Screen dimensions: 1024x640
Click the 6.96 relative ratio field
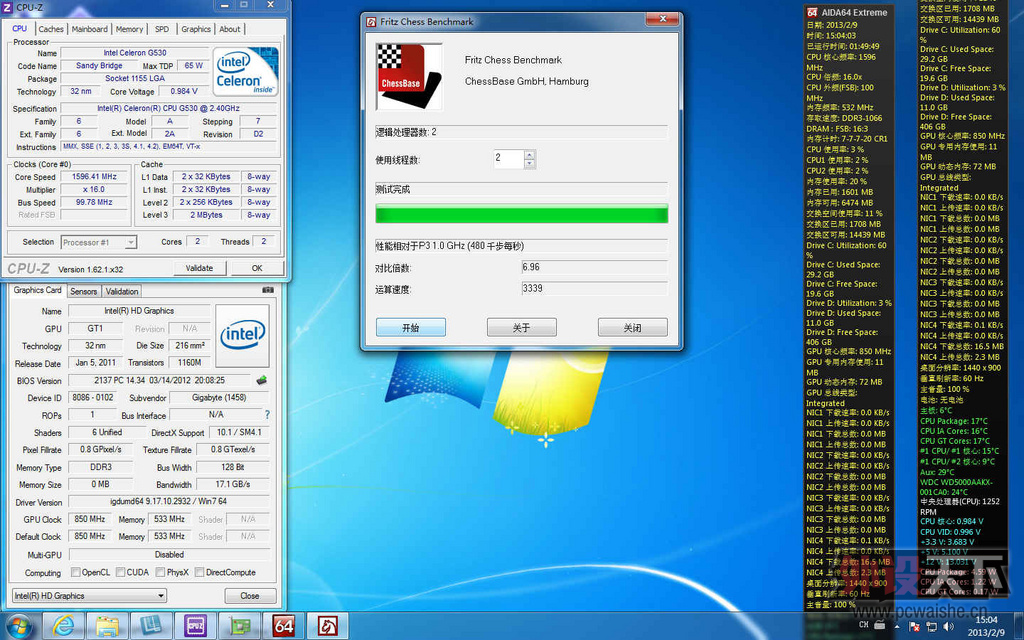point(594,267)
